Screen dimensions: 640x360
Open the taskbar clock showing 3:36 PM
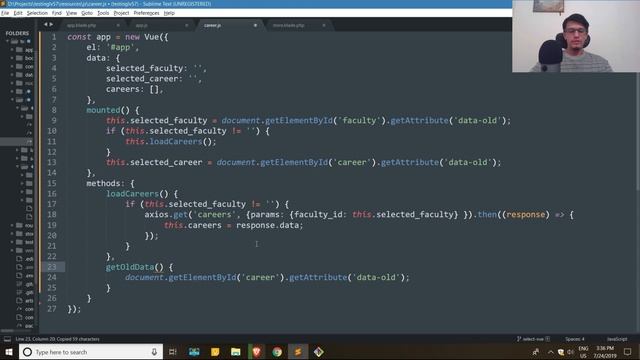[604, 352]
